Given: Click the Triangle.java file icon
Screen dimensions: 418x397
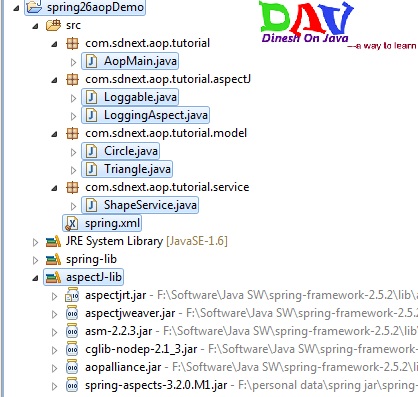Looking at the screenshot, I should point(91,169).
